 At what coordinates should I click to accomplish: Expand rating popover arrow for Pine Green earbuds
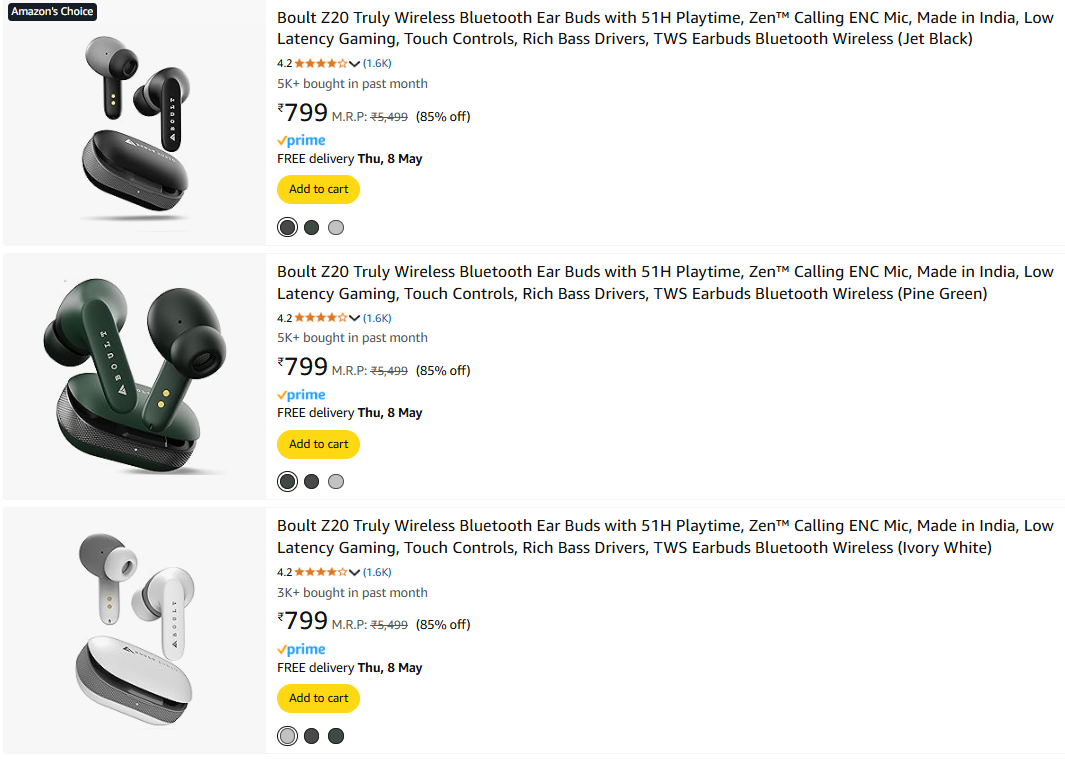pos(354,318)
